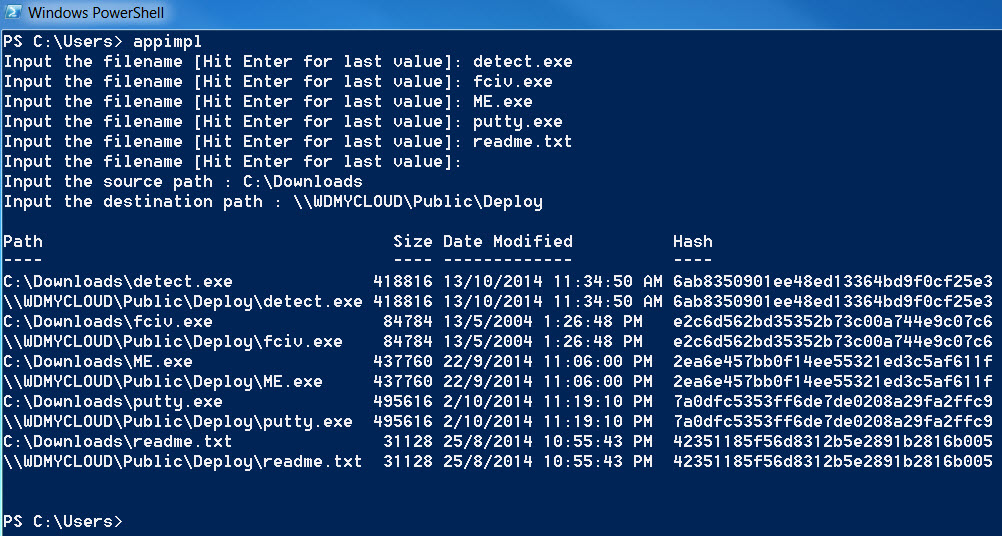Click the C:\Downloads\ME.exe row path
Viewport: 1002px width, 536px height.
pos(98,362)
